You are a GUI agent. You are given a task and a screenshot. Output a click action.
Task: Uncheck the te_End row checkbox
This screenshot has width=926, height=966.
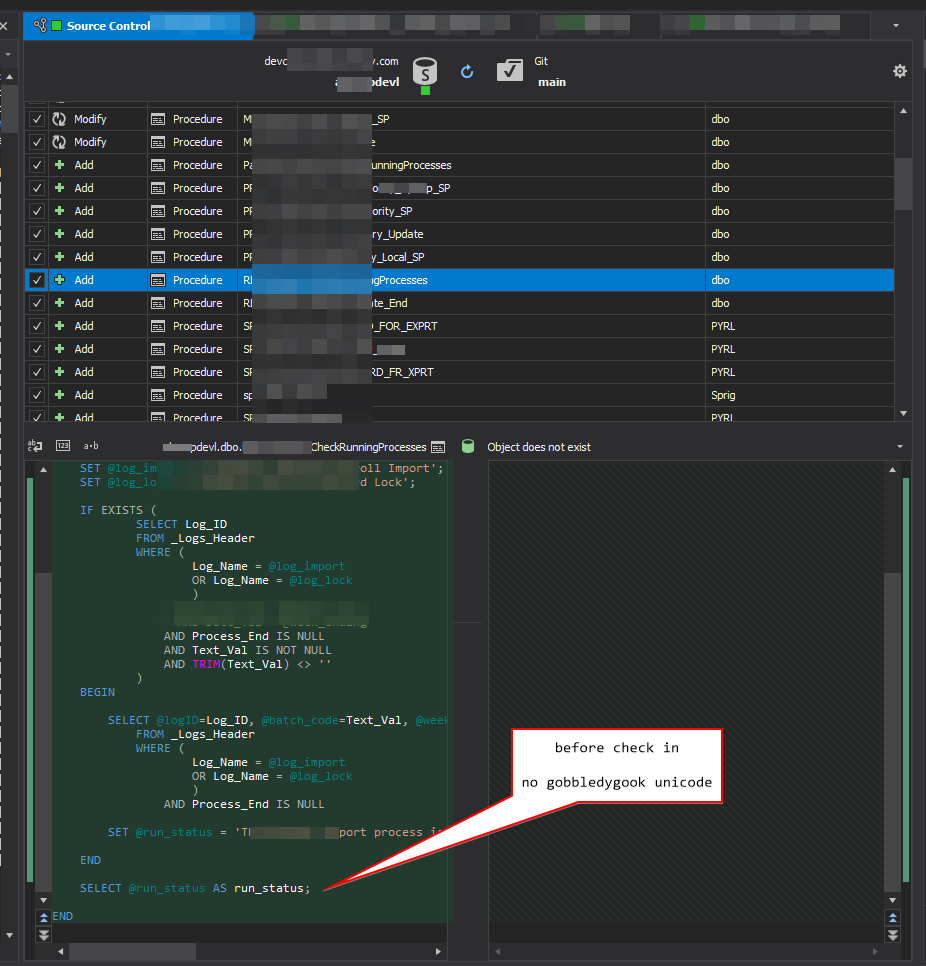[37, 303]
